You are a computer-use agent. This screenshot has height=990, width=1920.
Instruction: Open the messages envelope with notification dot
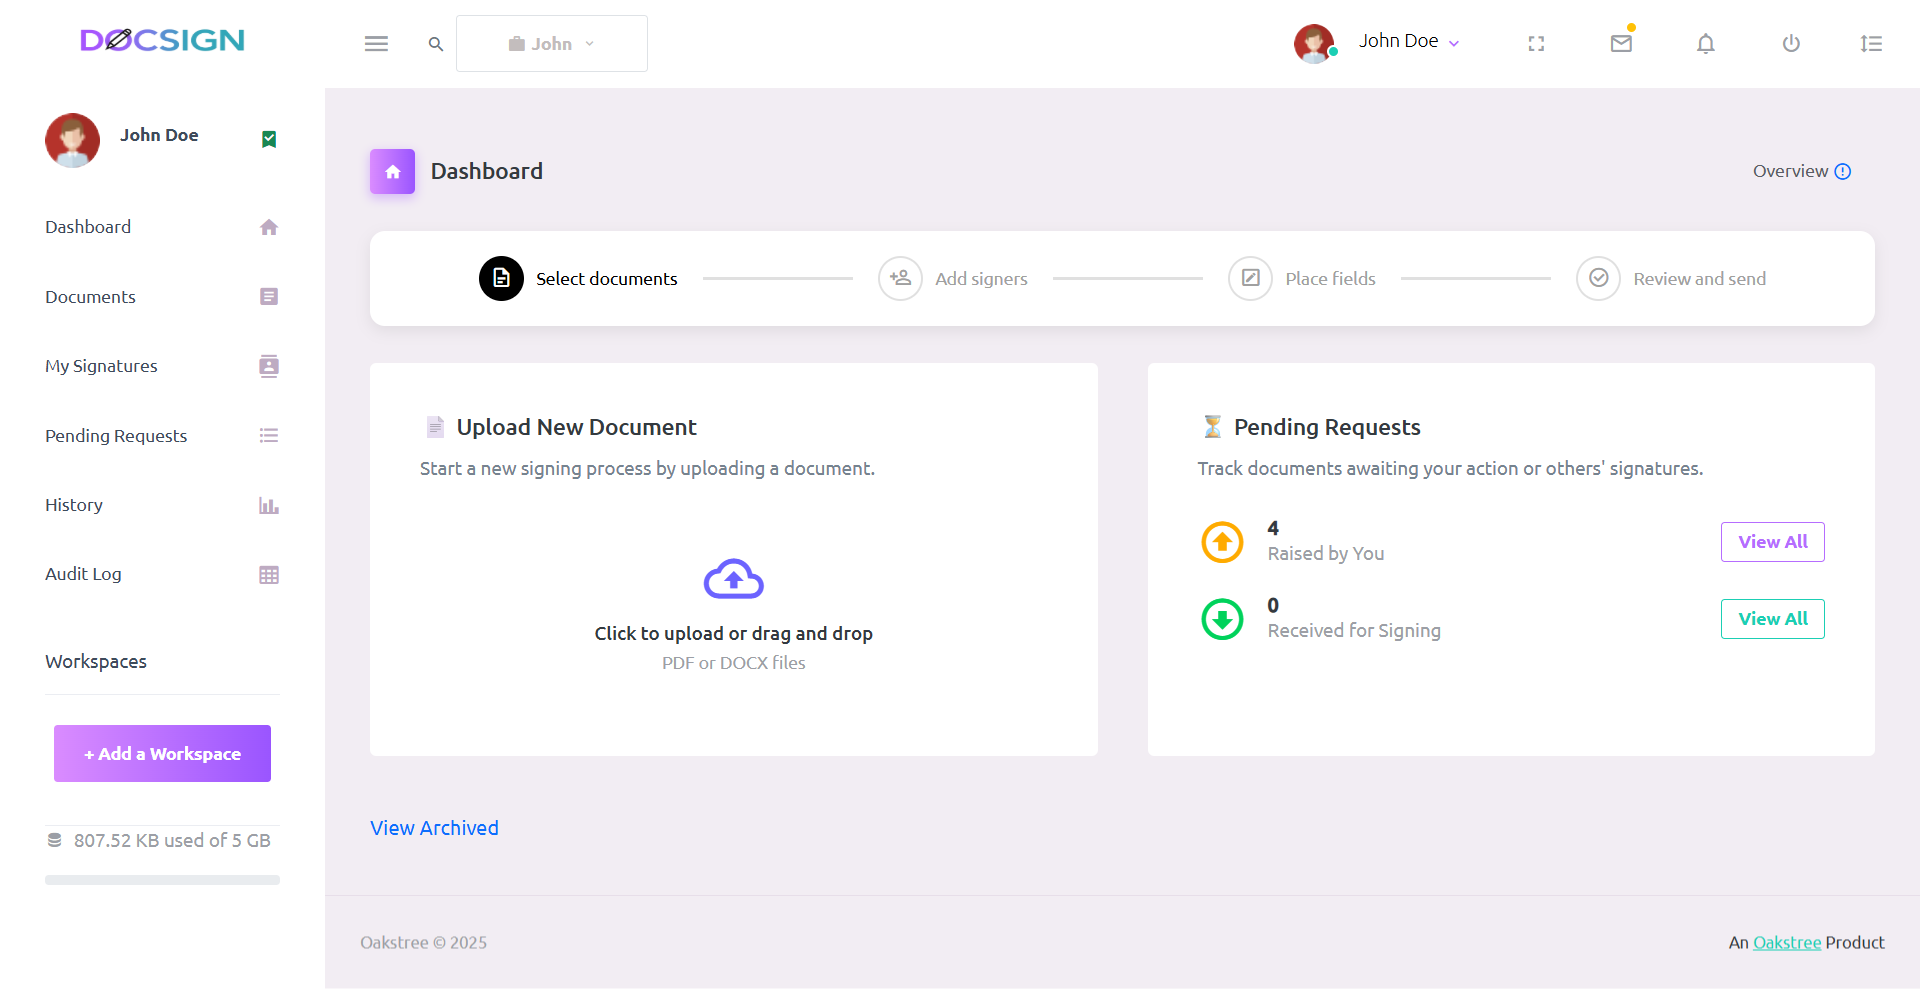coord(1621,43)
